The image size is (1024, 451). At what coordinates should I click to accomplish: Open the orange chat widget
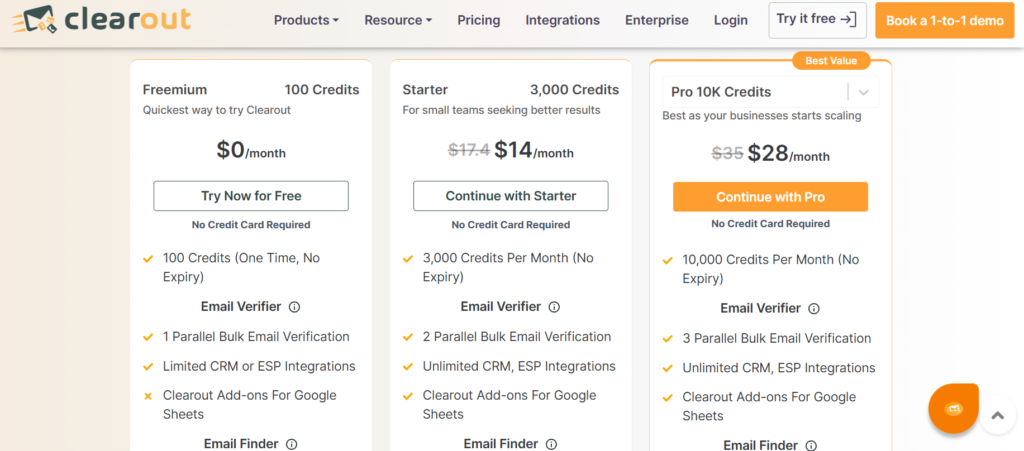(x=954, y=409)
